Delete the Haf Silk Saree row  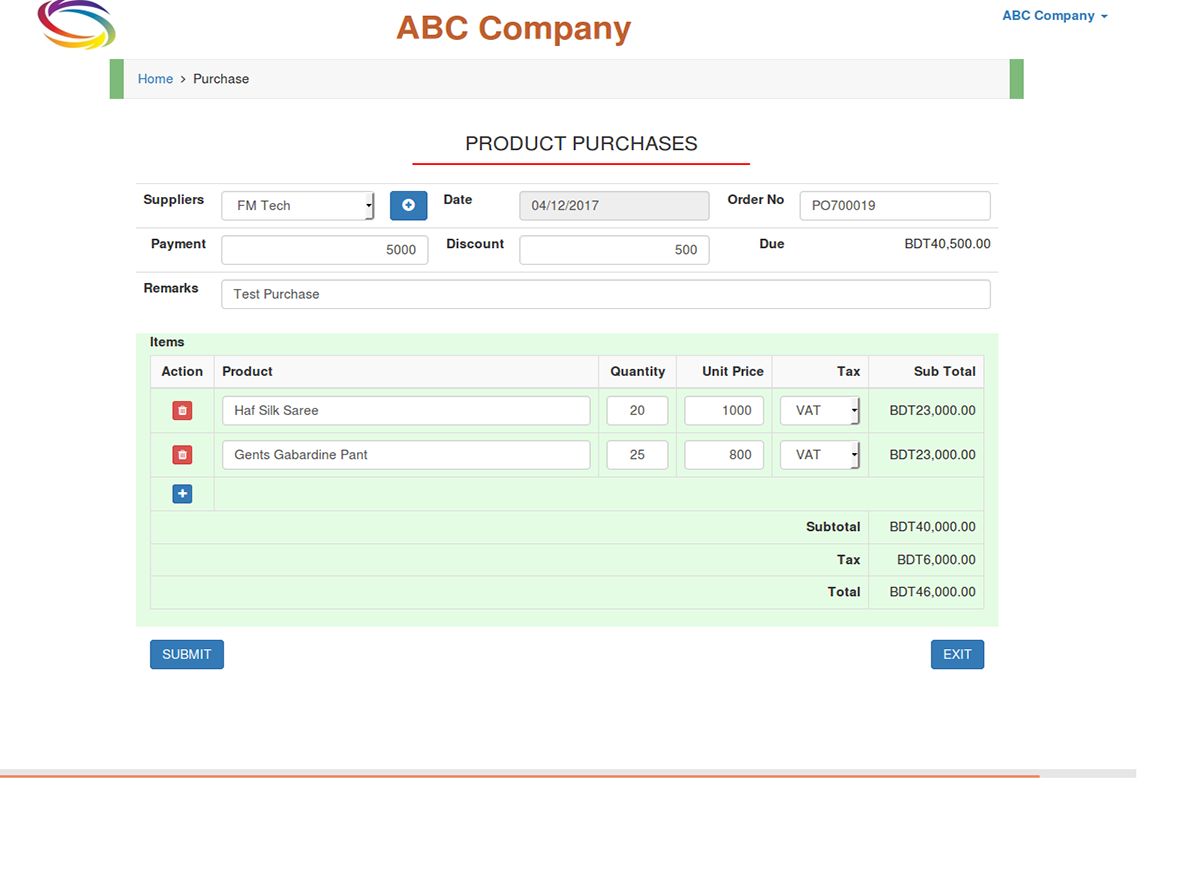[x=182, y=411]
